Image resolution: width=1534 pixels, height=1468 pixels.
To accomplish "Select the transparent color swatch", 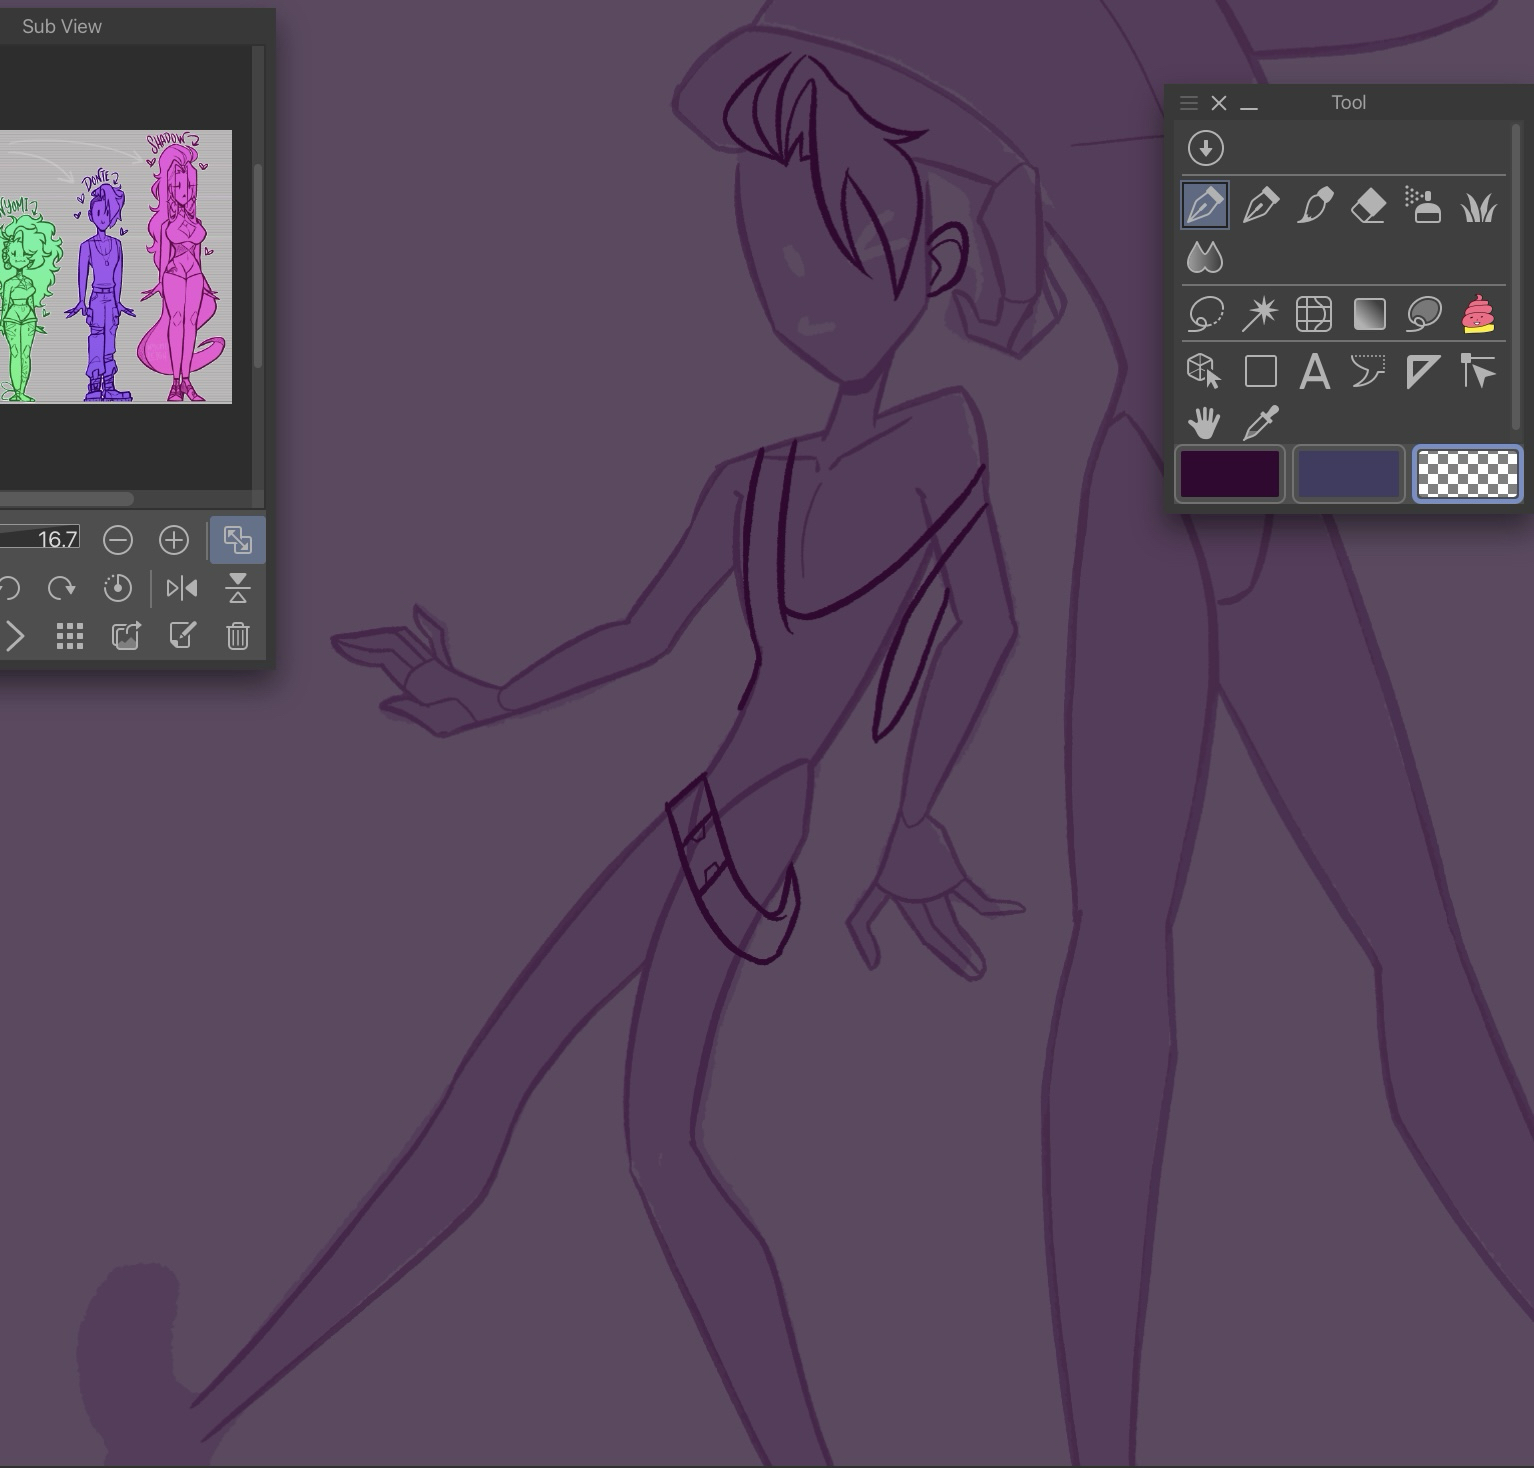I will pyautogui.click(x=1467, y=474).
